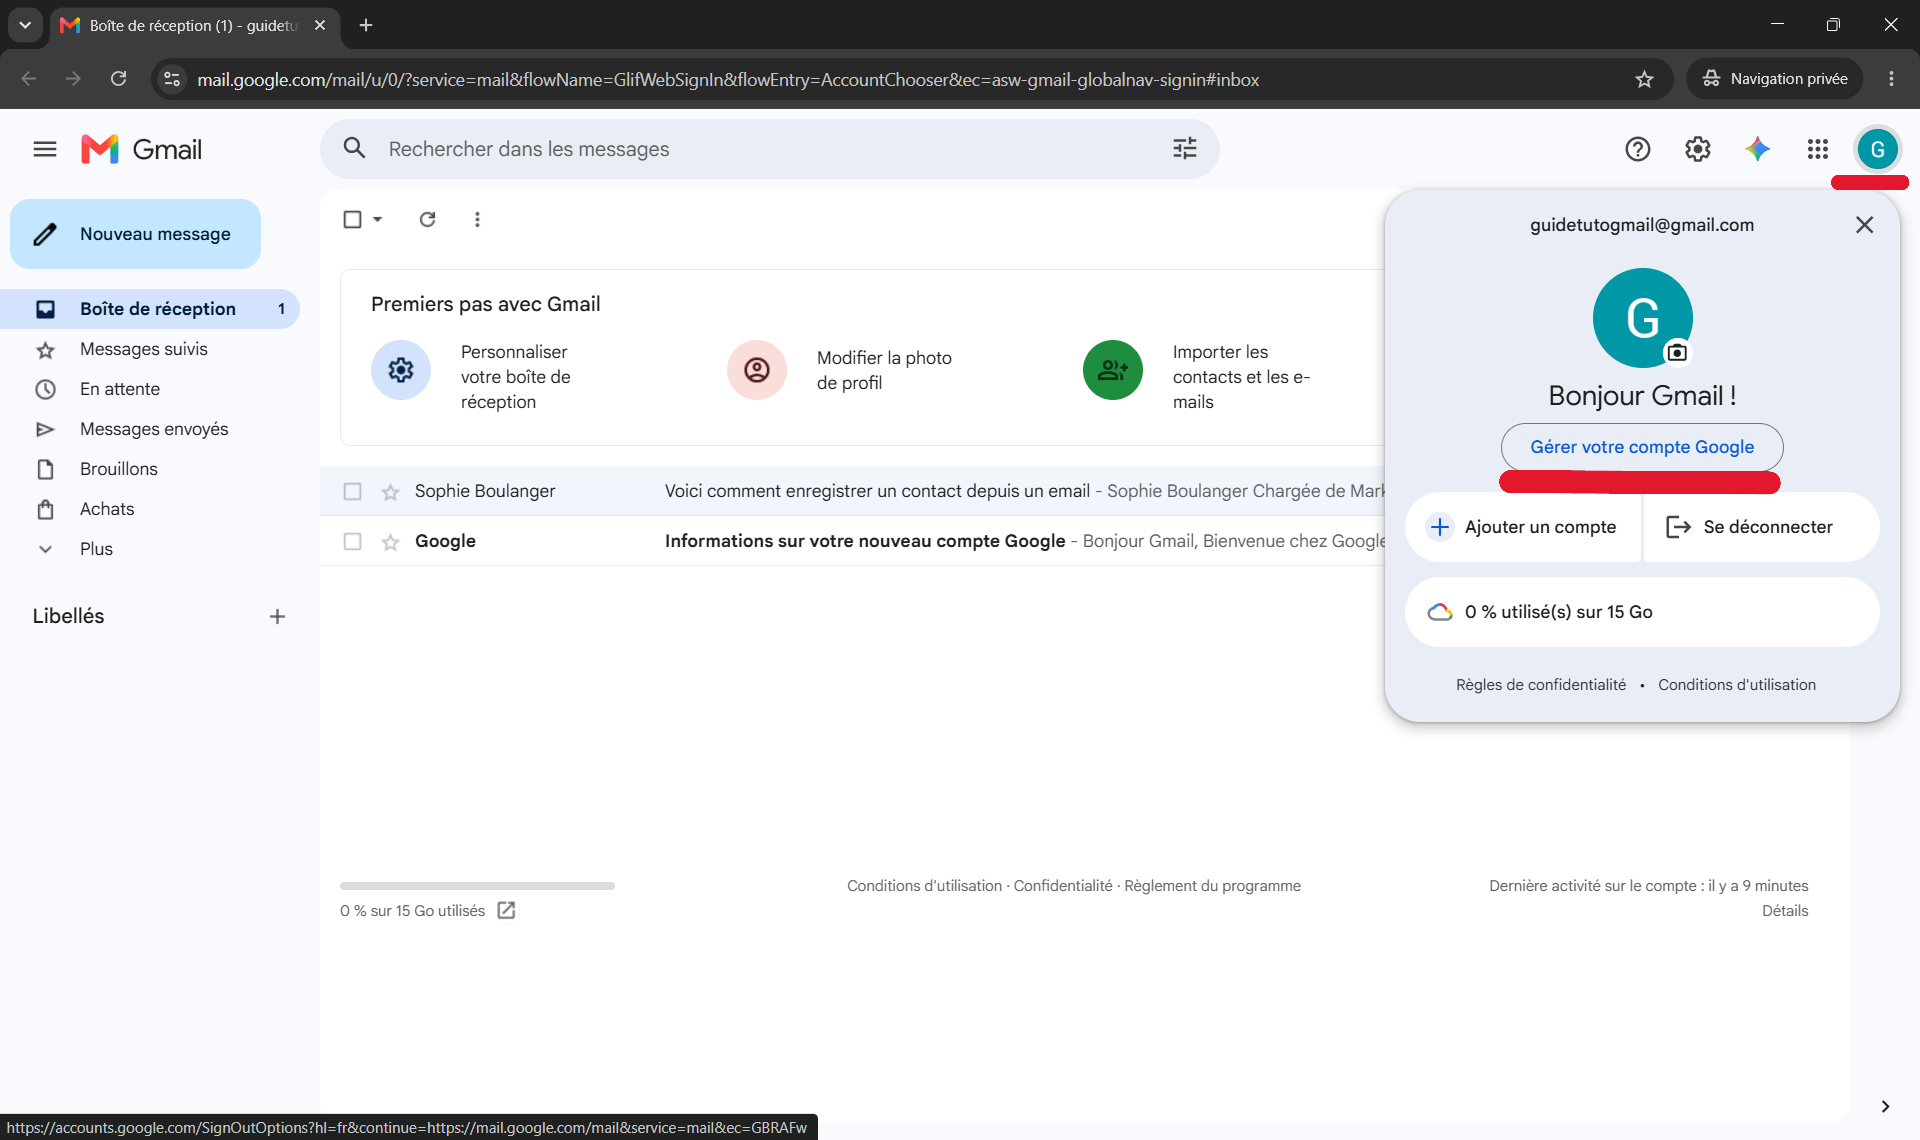This screenshot has height=1140, width=1920.
Task: Open the Google apps grid
Action: pos(1817,149)
